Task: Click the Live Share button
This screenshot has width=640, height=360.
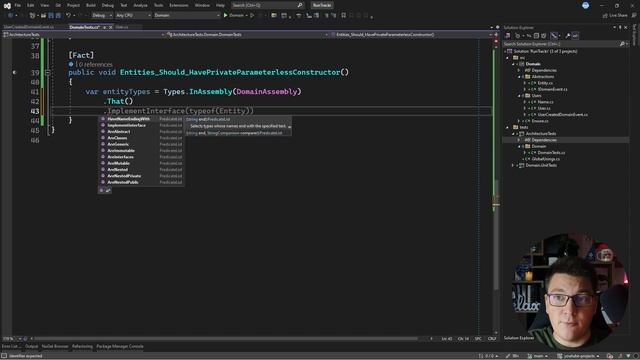Action: point(615,16)
